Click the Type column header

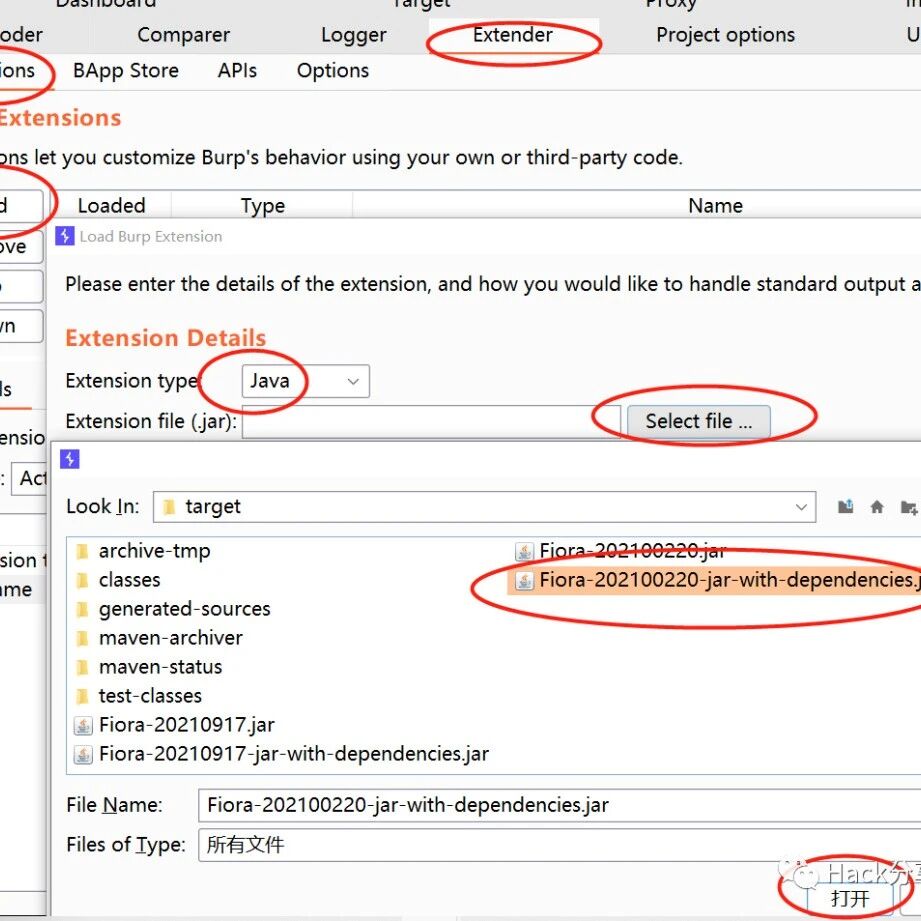point(263,206)
